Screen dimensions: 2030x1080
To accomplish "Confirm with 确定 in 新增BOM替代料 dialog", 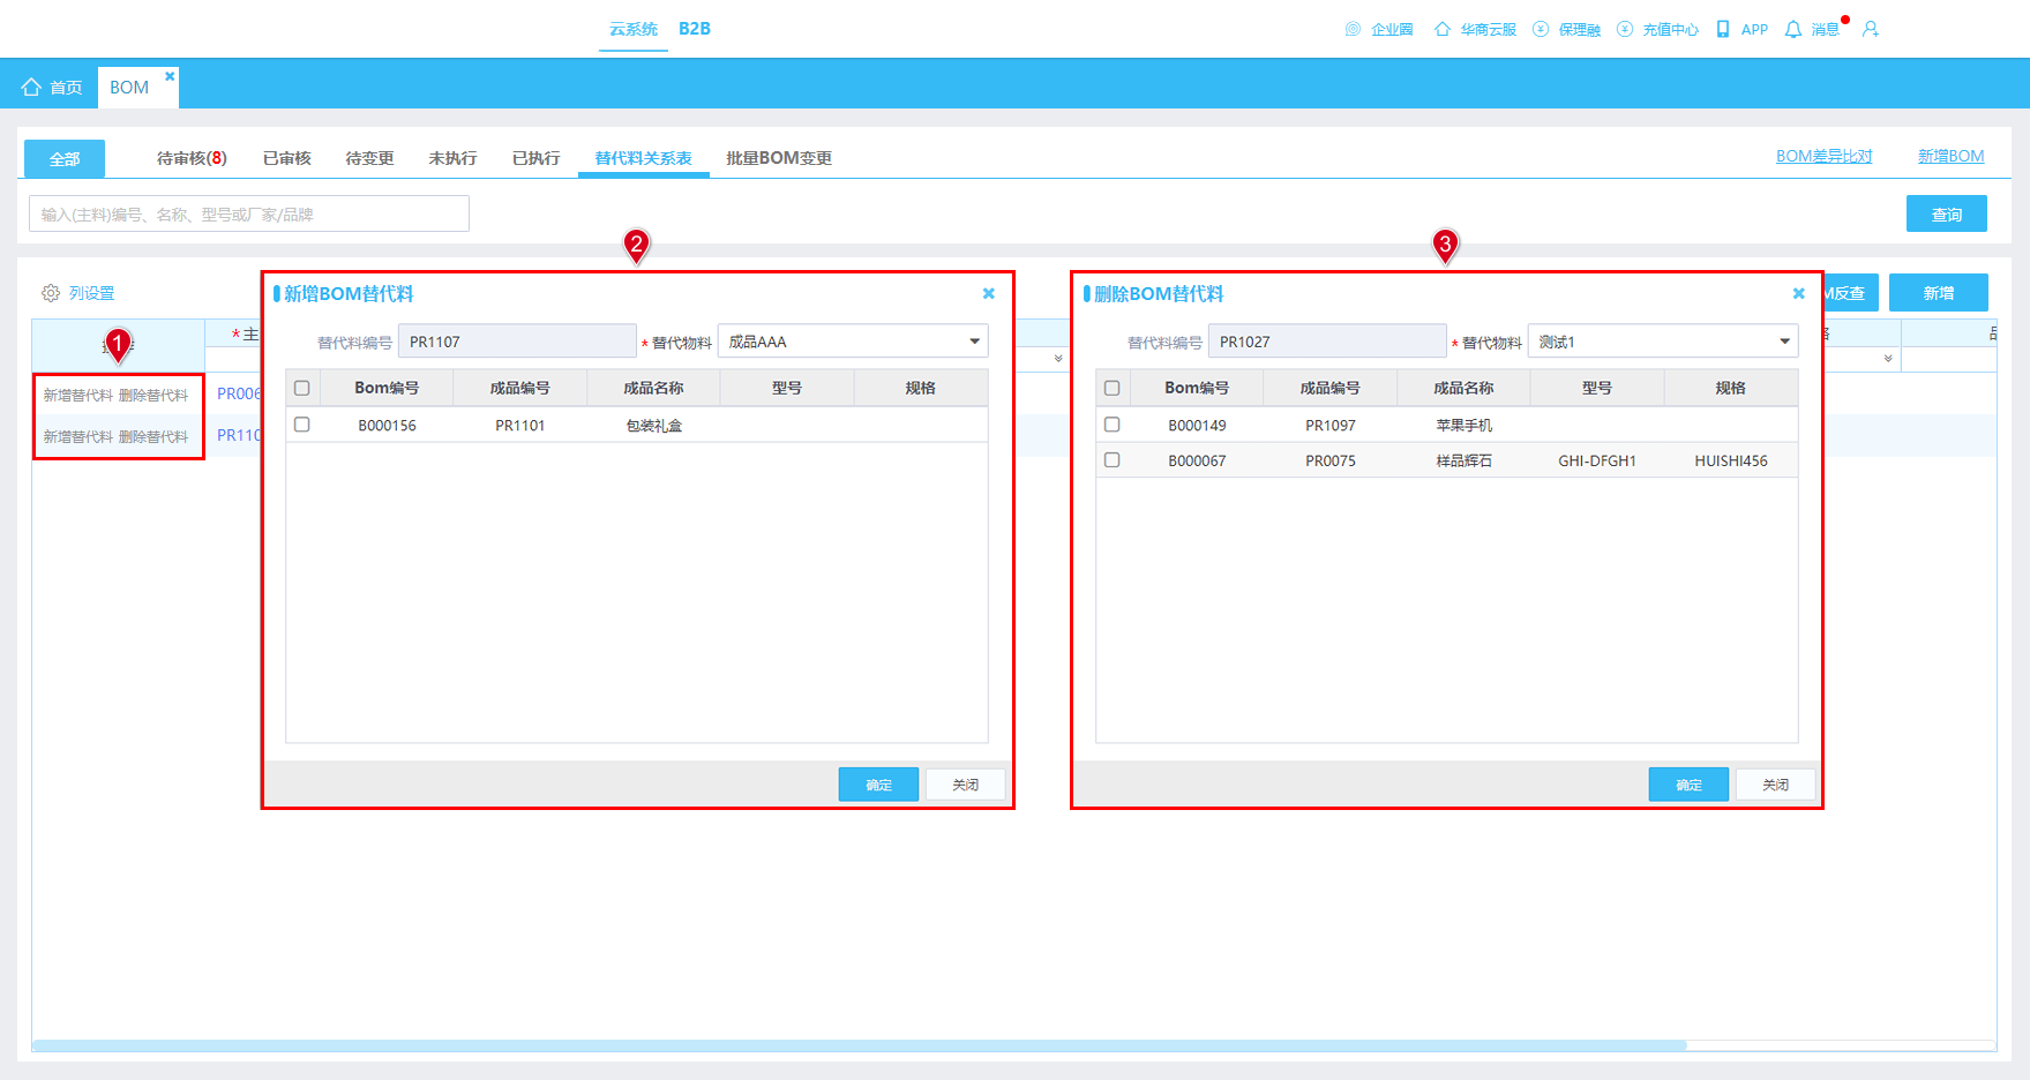I will coord(878,785).
